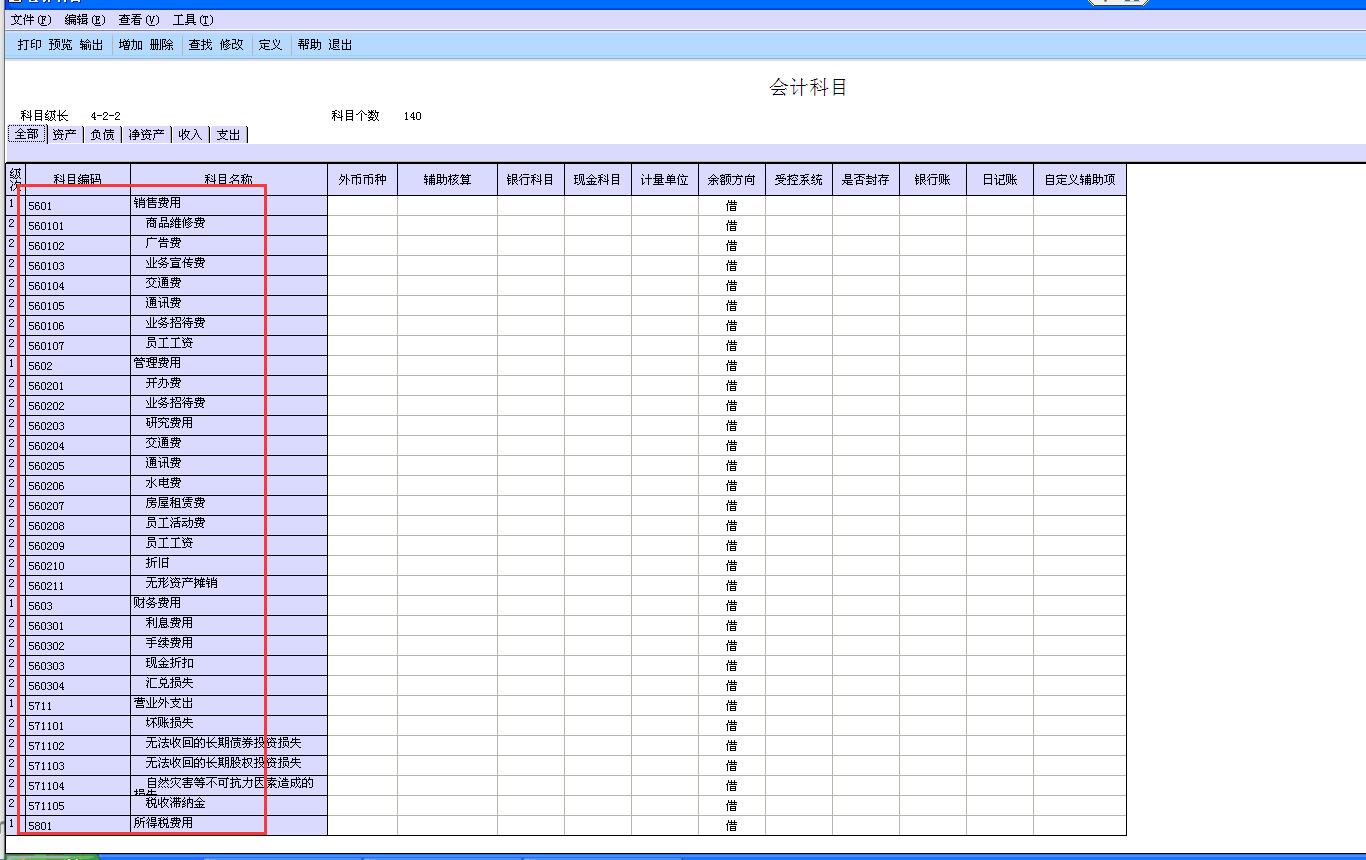
Task: Select the 开办费 account name
Action: [x=163, y=383]
